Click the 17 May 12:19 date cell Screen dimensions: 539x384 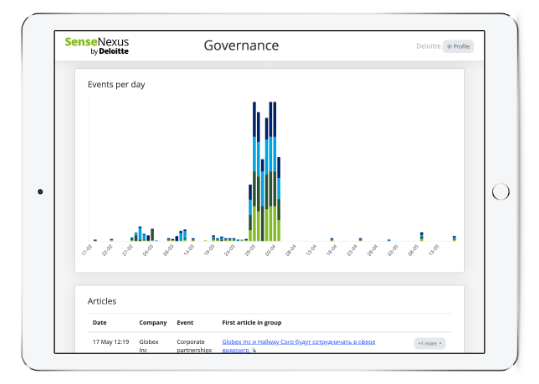111,342
